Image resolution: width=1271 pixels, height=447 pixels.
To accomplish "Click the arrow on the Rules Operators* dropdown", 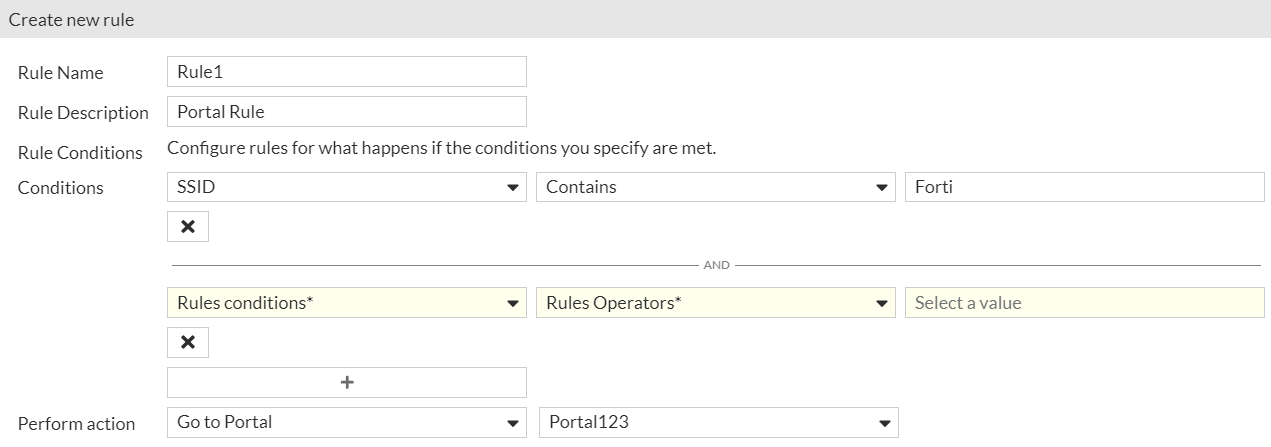I will (x=882, y=304).
